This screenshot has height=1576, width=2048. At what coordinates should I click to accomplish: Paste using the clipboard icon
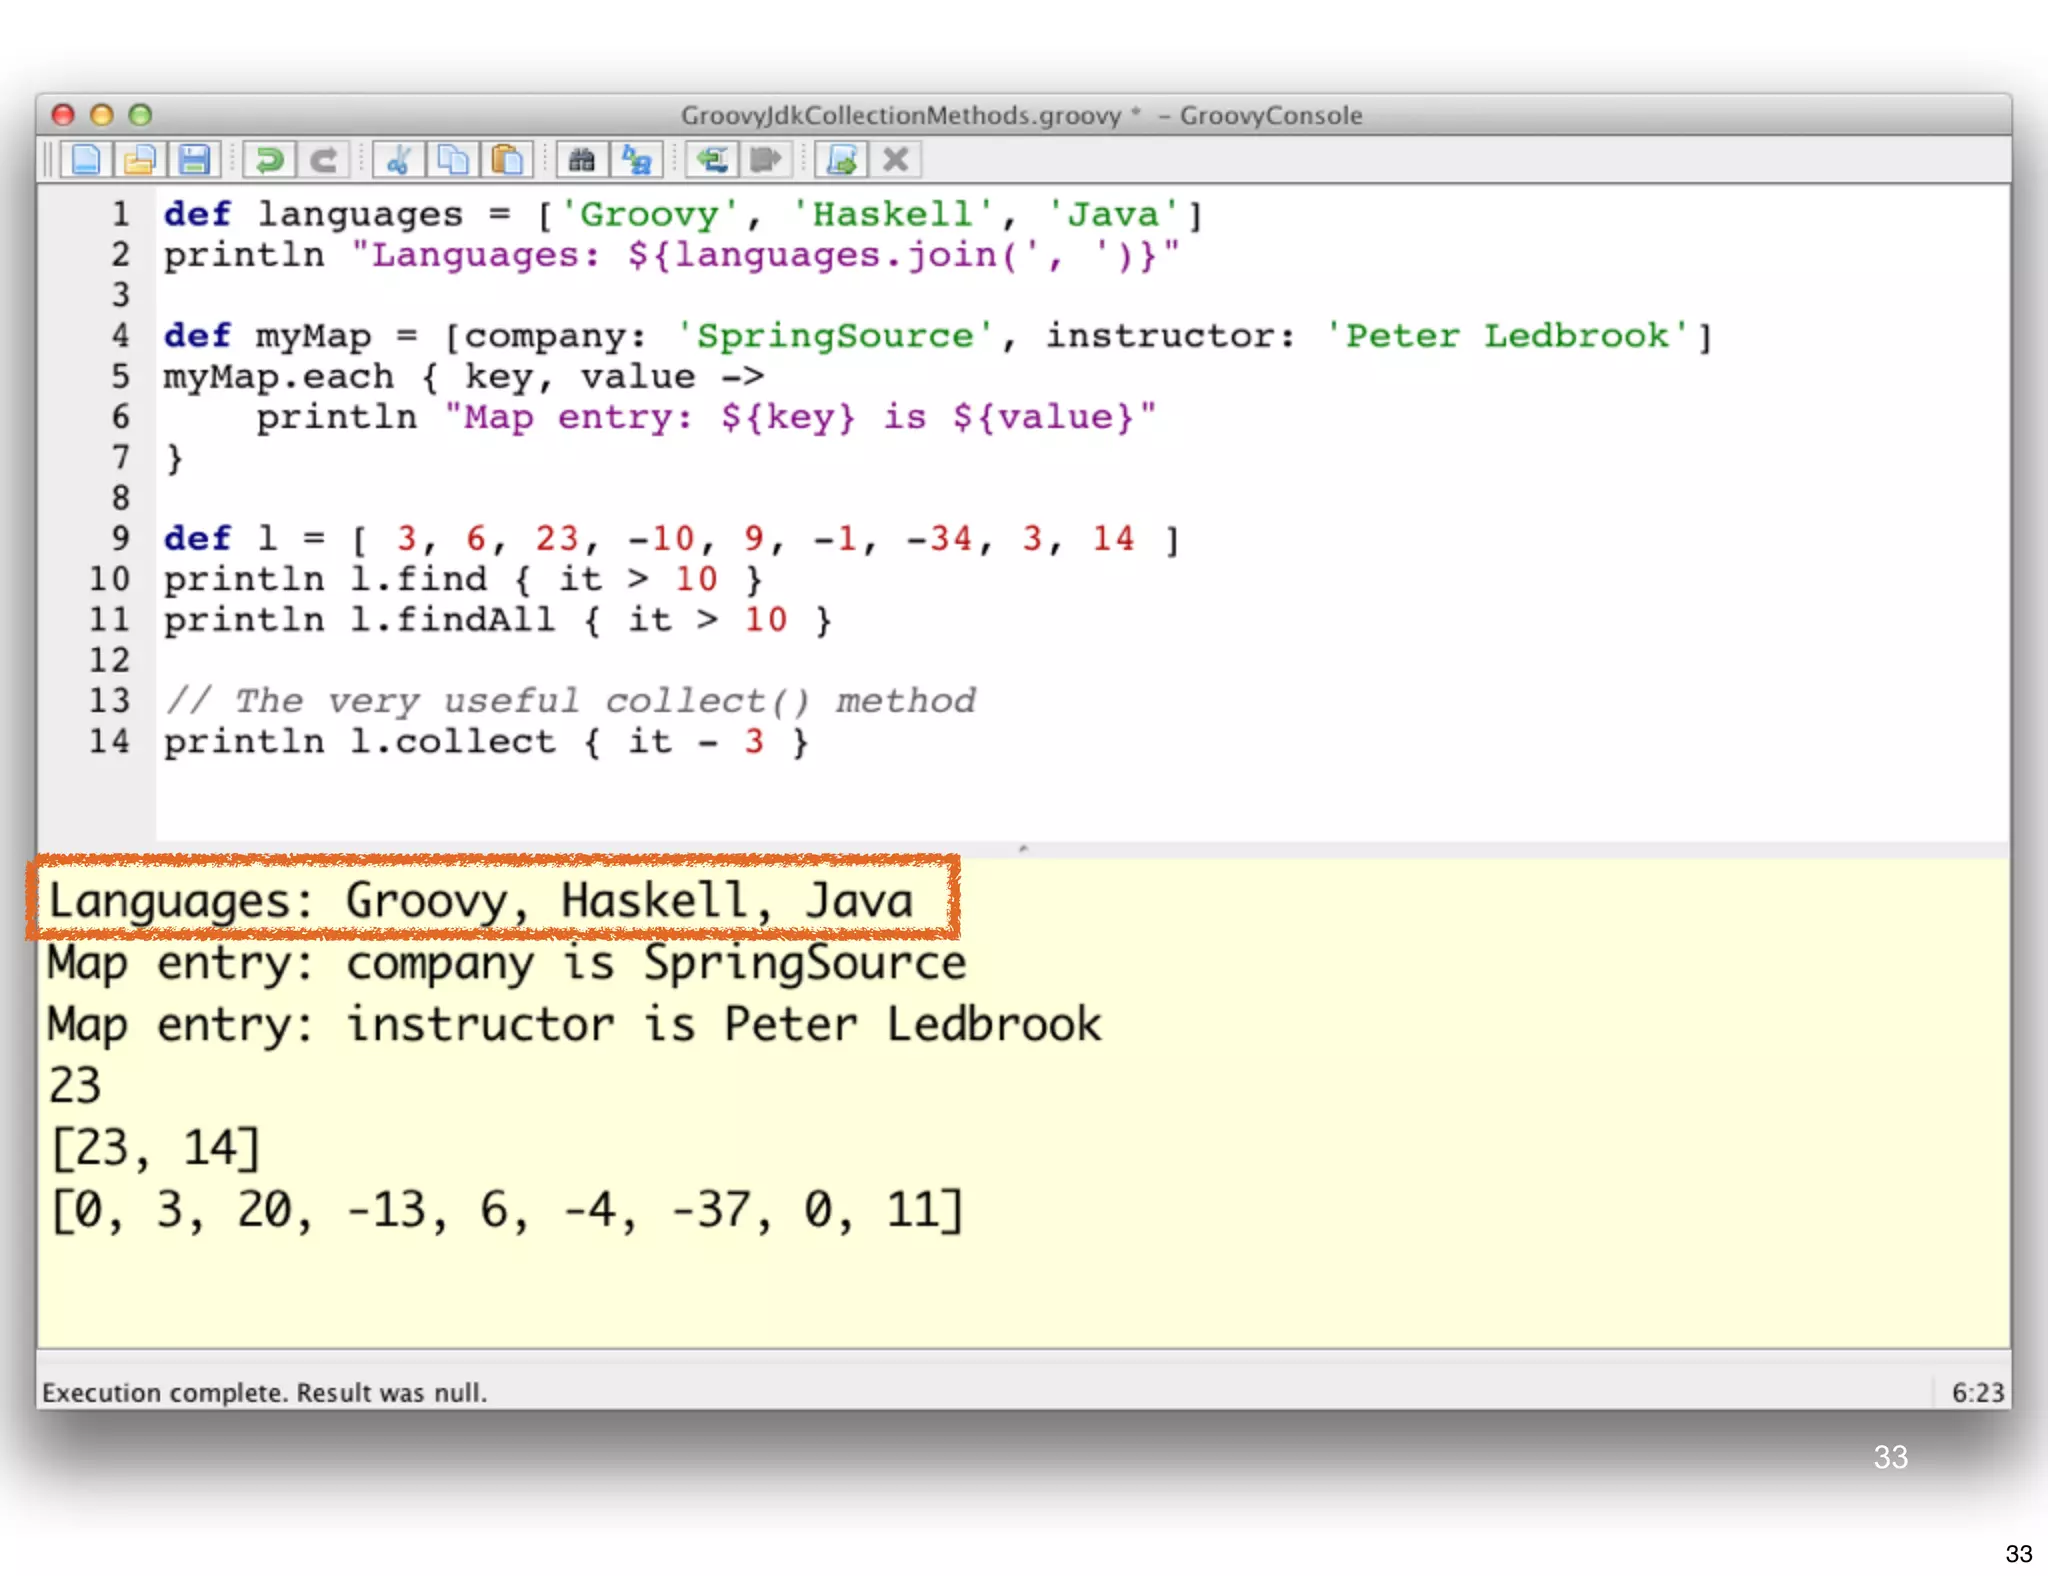pos(507,160)
